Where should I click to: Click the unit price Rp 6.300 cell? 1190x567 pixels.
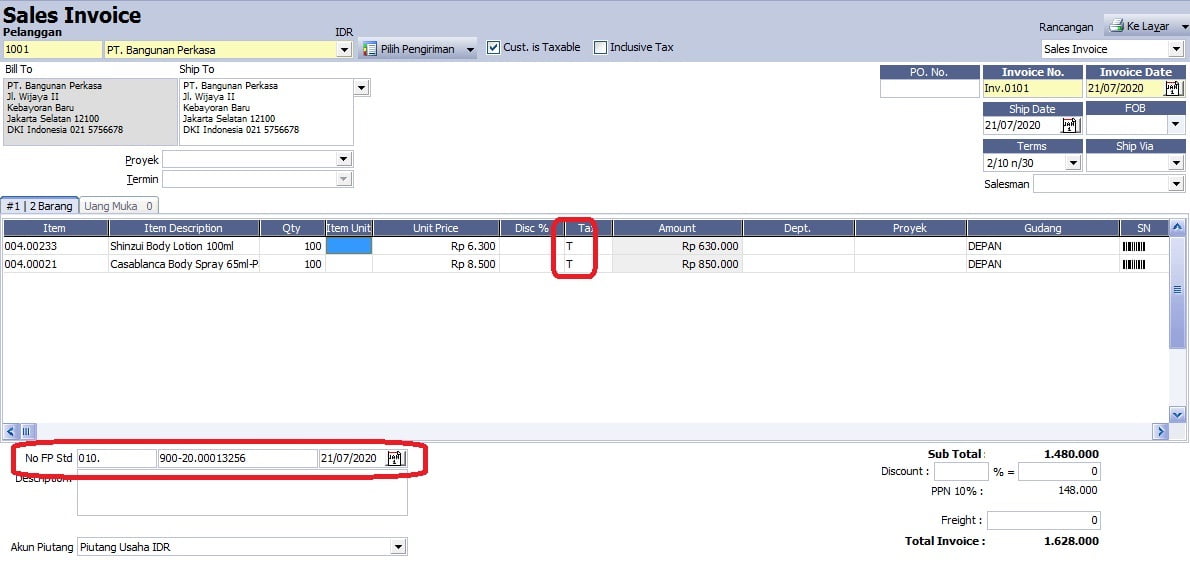436,246
